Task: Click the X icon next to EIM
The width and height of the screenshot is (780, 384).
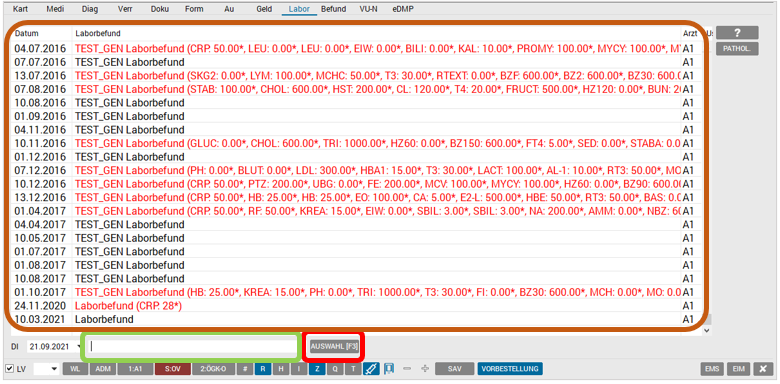Action: (x=763, y=369)
